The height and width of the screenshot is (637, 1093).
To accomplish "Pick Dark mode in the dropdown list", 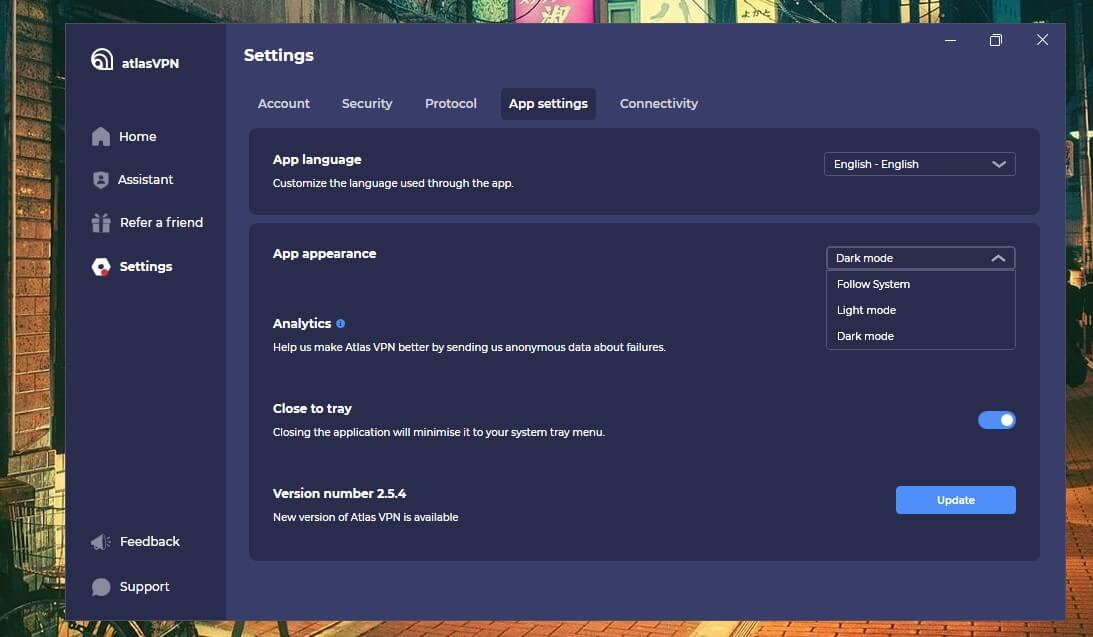I will point(920,336).
